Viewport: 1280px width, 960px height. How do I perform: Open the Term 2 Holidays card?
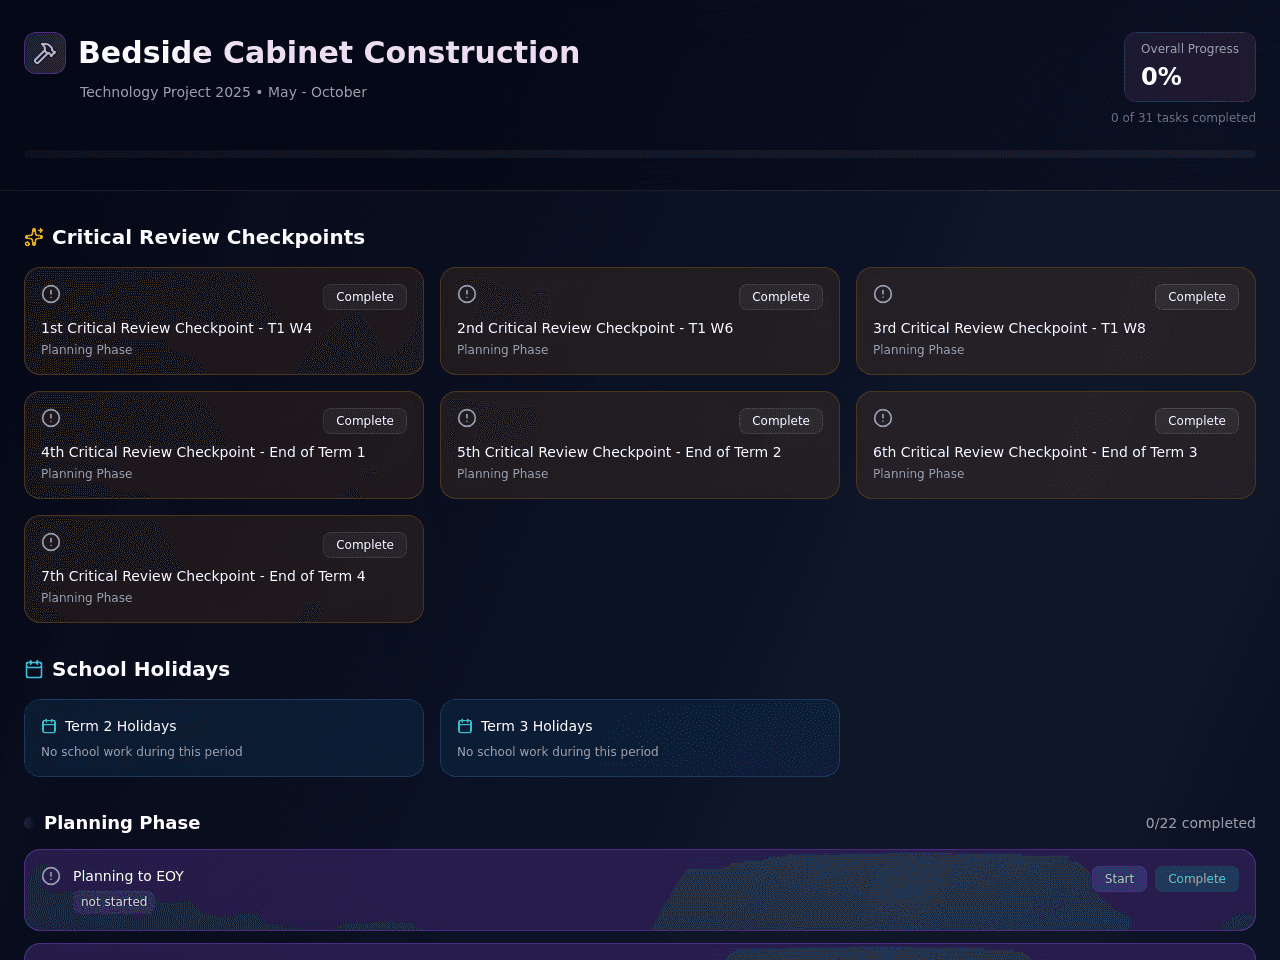tap(224, 738)
